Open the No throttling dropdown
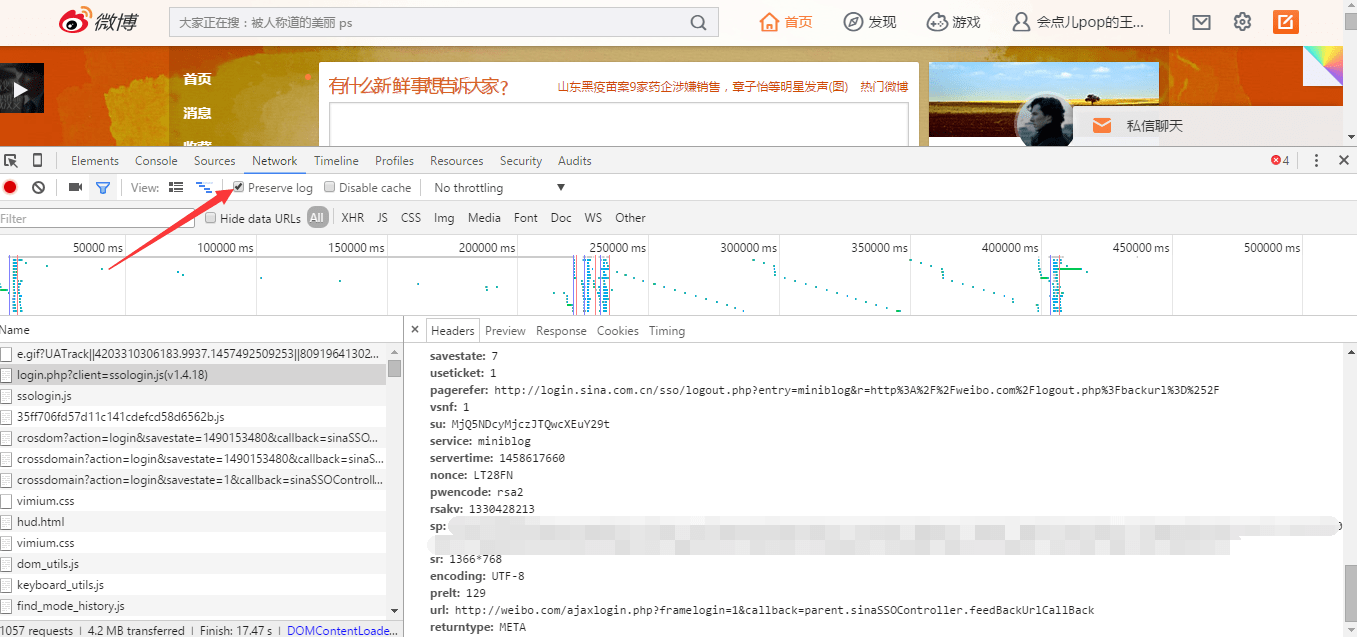Viewport: 1357px width, 637px height. click(497, 188)
